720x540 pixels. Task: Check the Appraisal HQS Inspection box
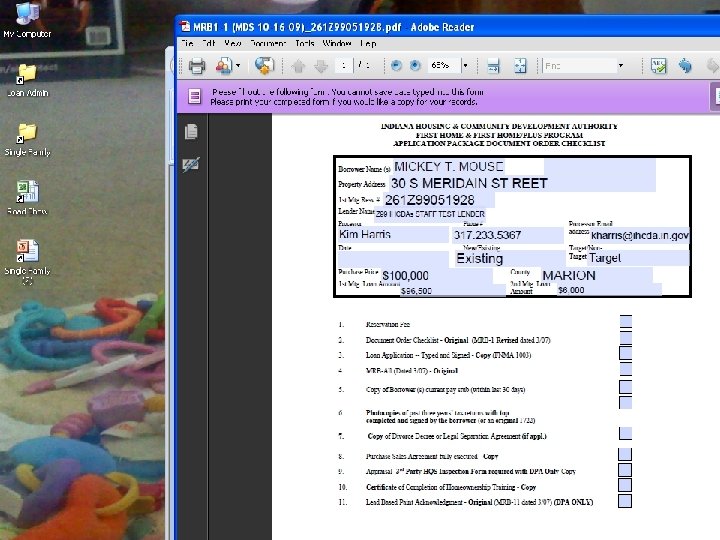click(625, 470)
